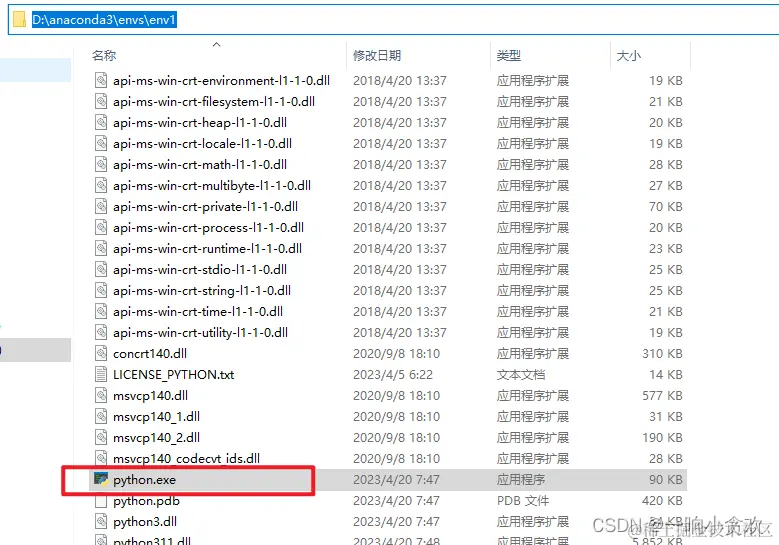Image resolution: width=779 pixels, height=545 pixels.
Task: Click the python.pdb file icon
Action: tap(101, 501)
